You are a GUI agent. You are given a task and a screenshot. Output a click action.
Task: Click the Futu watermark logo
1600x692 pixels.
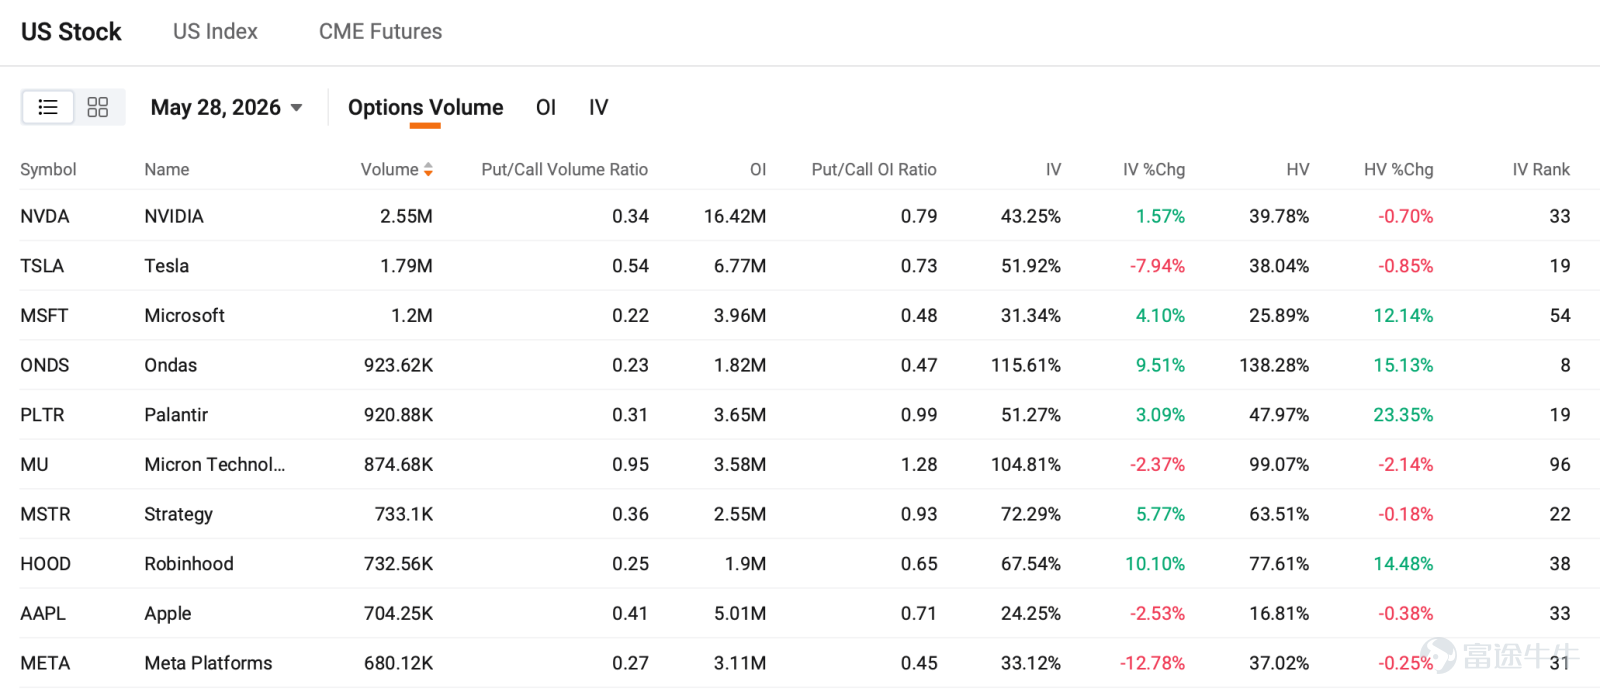1500,656
